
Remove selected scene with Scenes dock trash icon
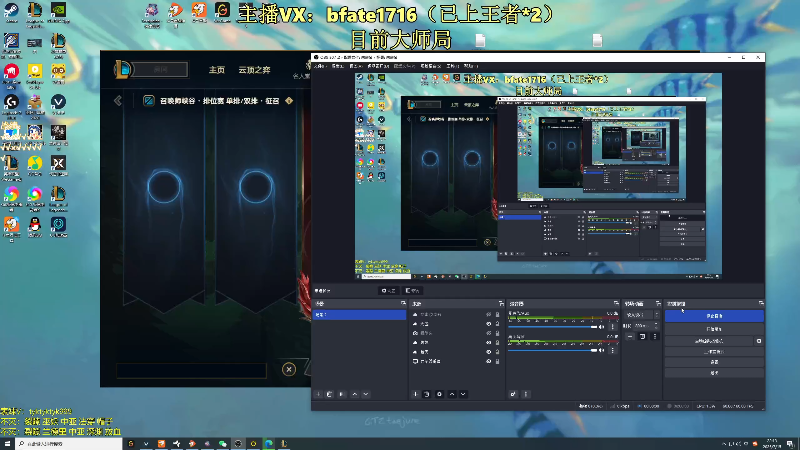(330, 394)
